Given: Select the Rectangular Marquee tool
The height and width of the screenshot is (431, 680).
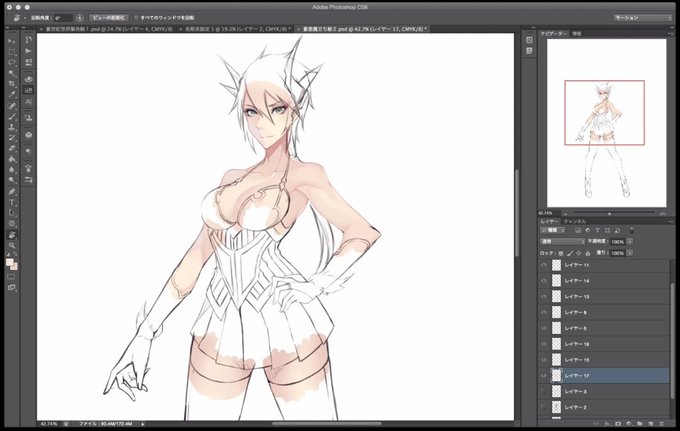Looking at the screenshot, I should tap(12, 52).
